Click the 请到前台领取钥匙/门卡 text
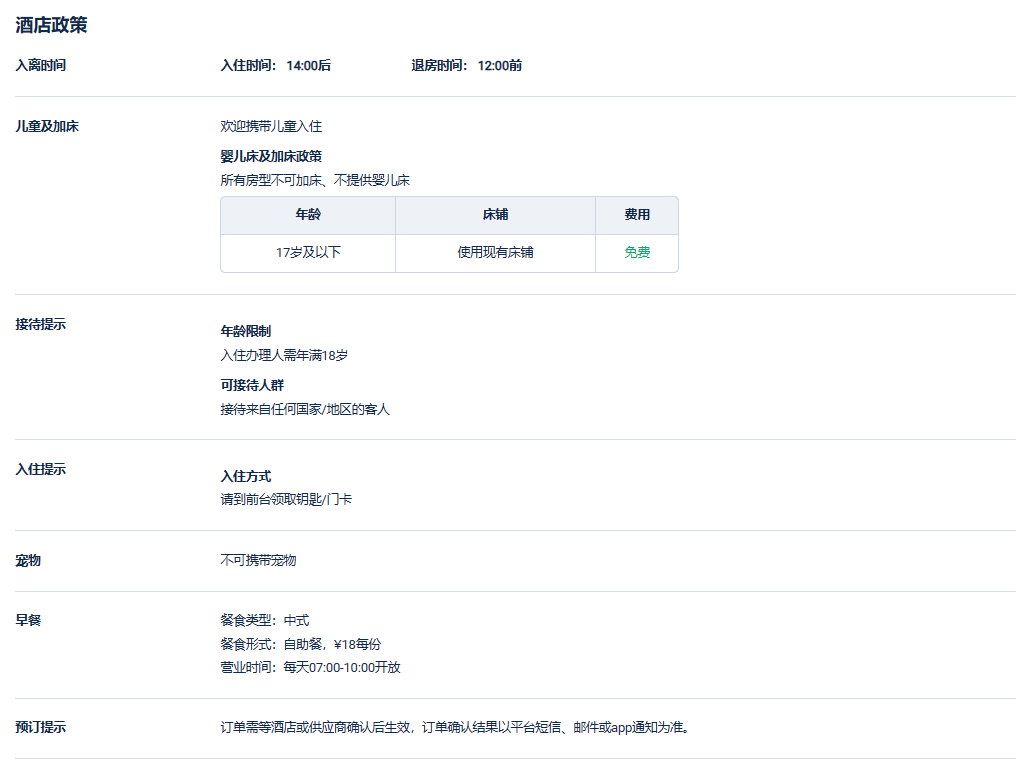 [286, 499]
